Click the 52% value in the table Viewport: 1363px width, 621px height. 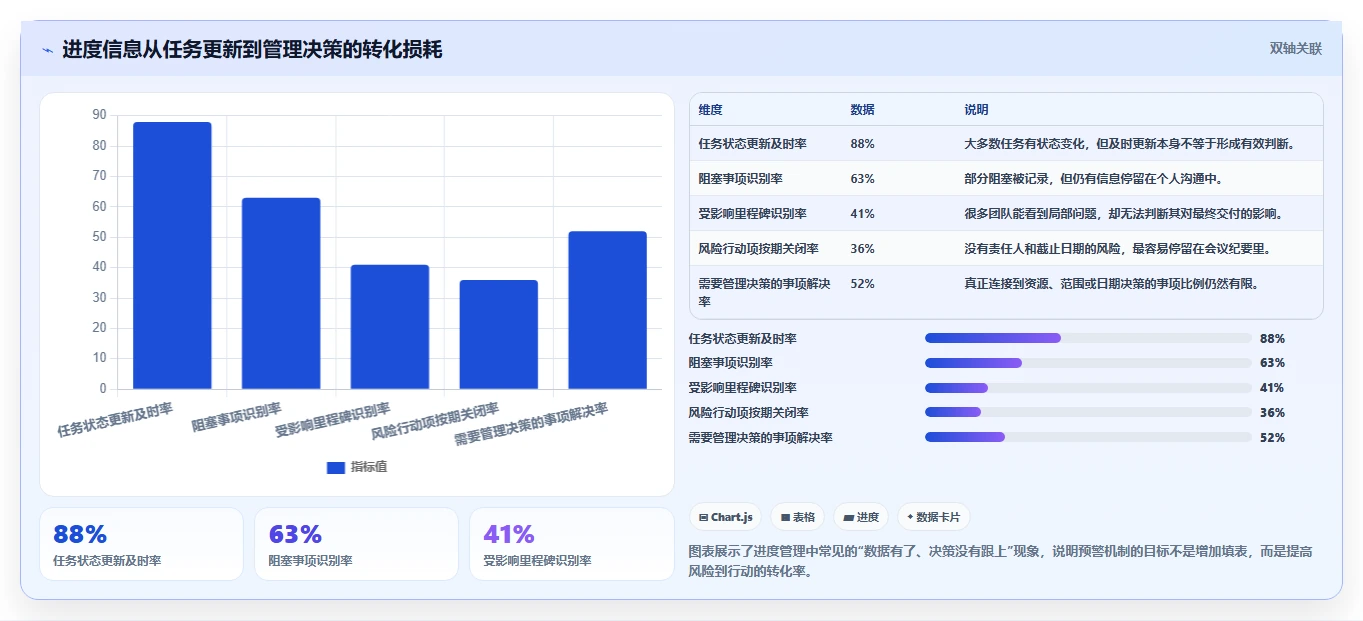point(862,284)
